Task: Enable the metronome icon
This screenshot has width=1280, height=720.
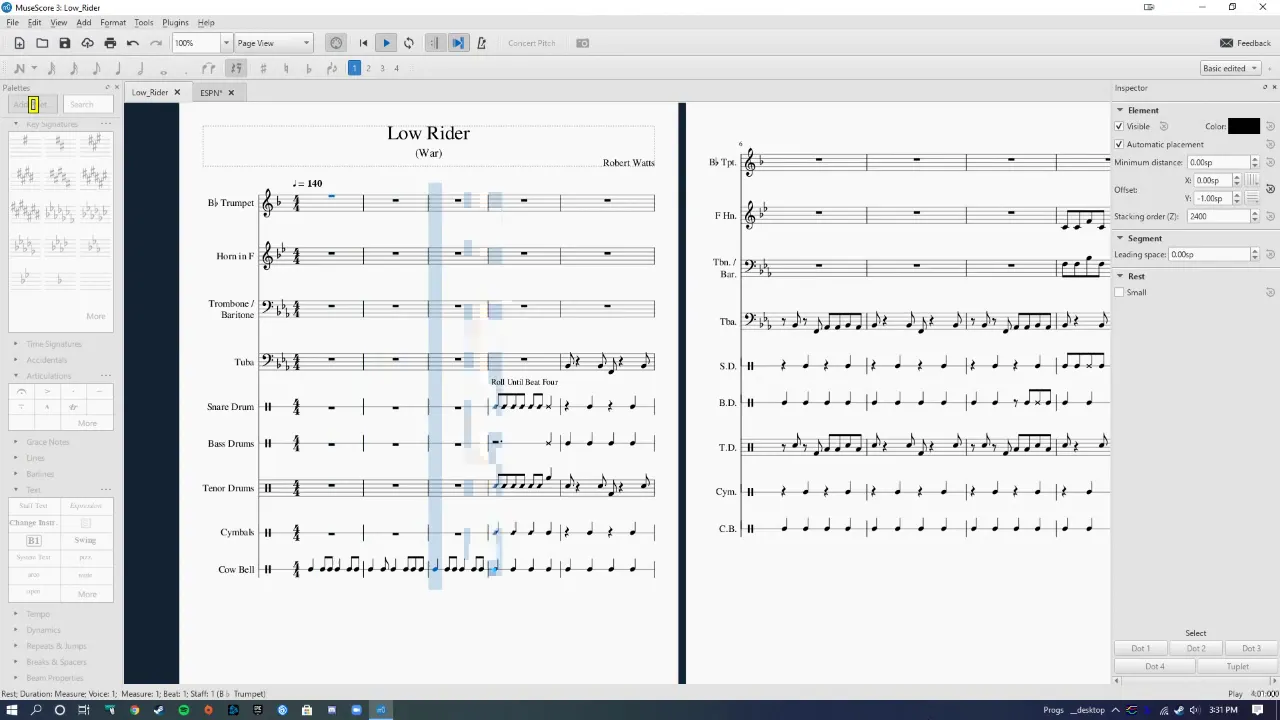Action: tap(482, 43)
